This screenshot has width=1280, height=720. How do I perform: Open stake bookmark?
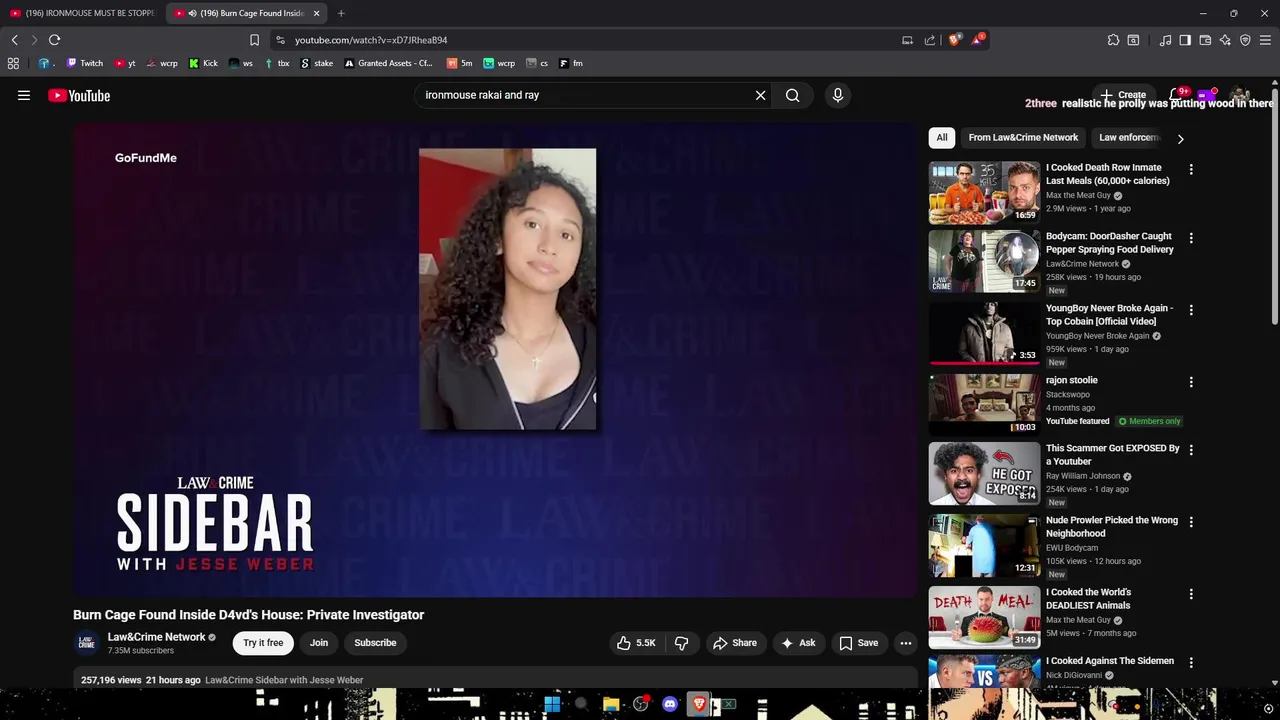[317, 63]
